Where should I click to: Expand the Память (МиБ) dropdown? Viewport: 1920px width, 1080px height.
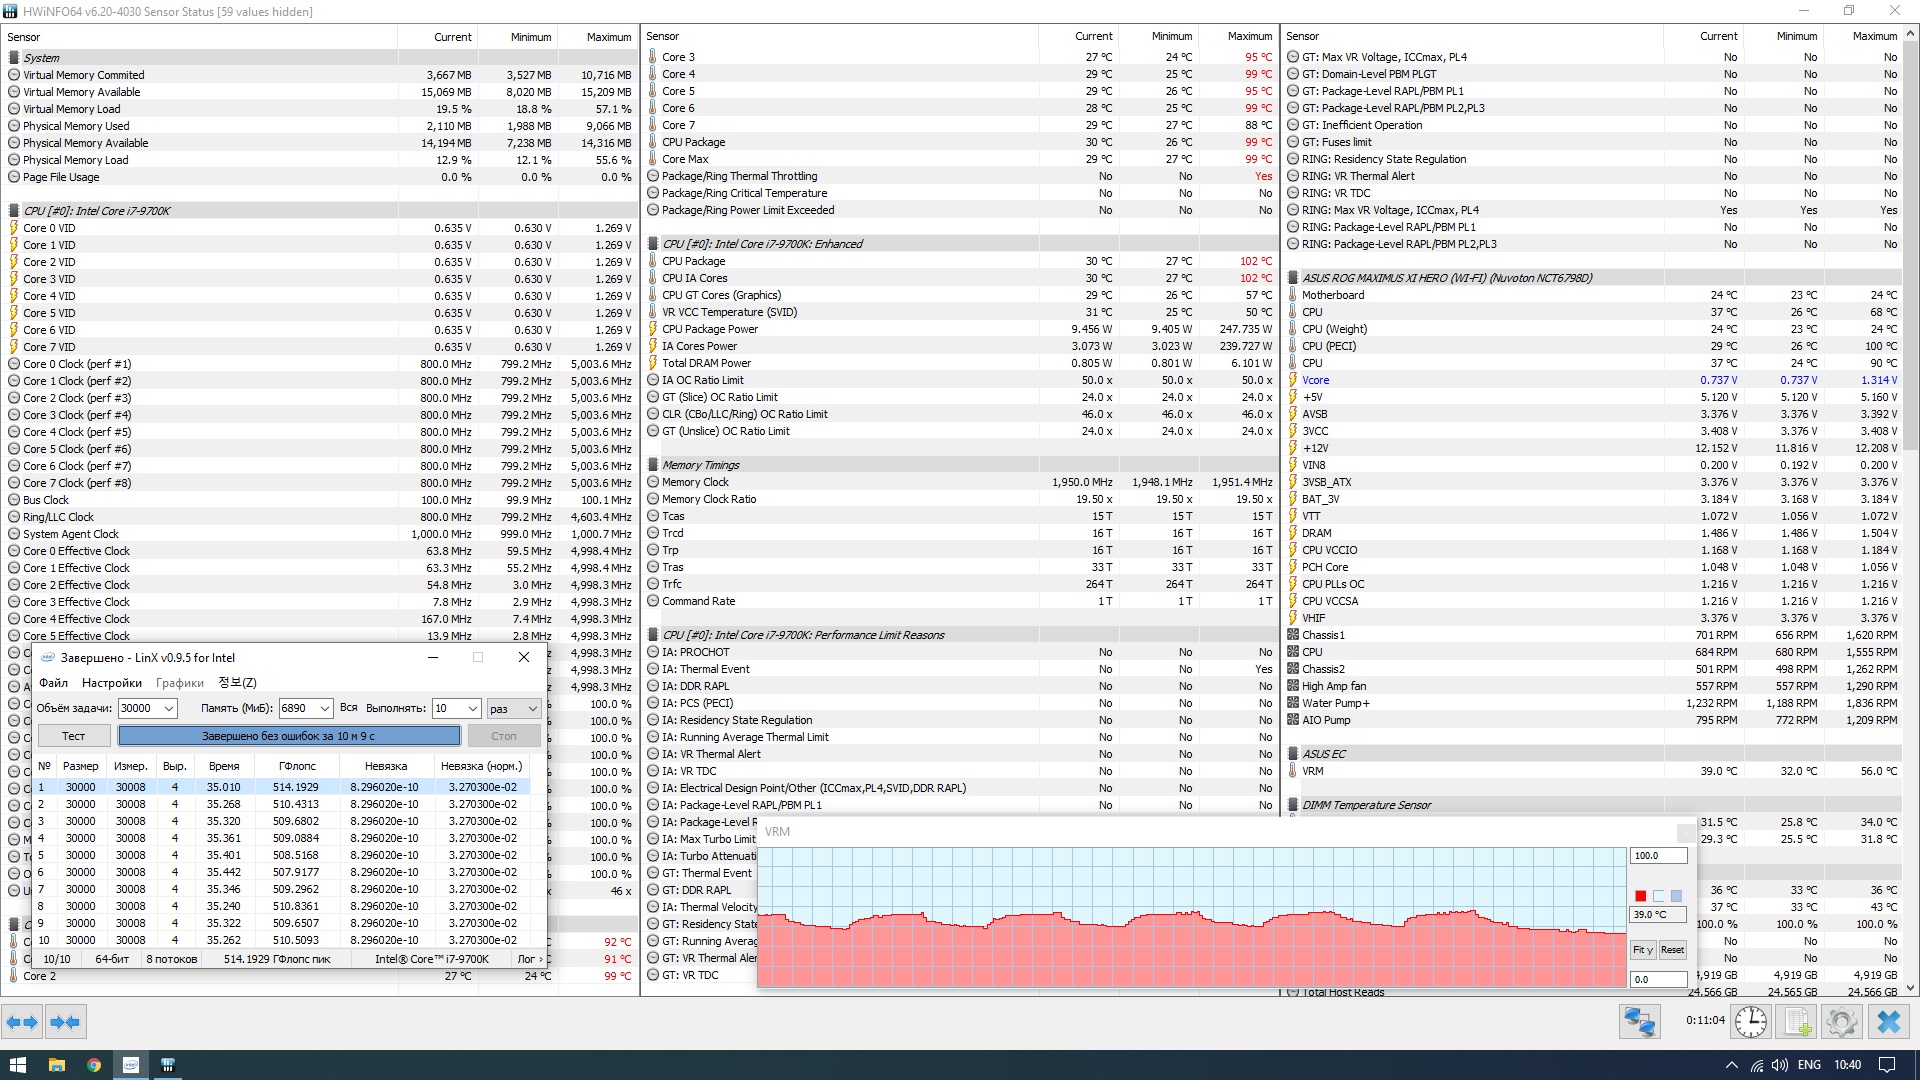pyautogui.click(x=324, y=708)
